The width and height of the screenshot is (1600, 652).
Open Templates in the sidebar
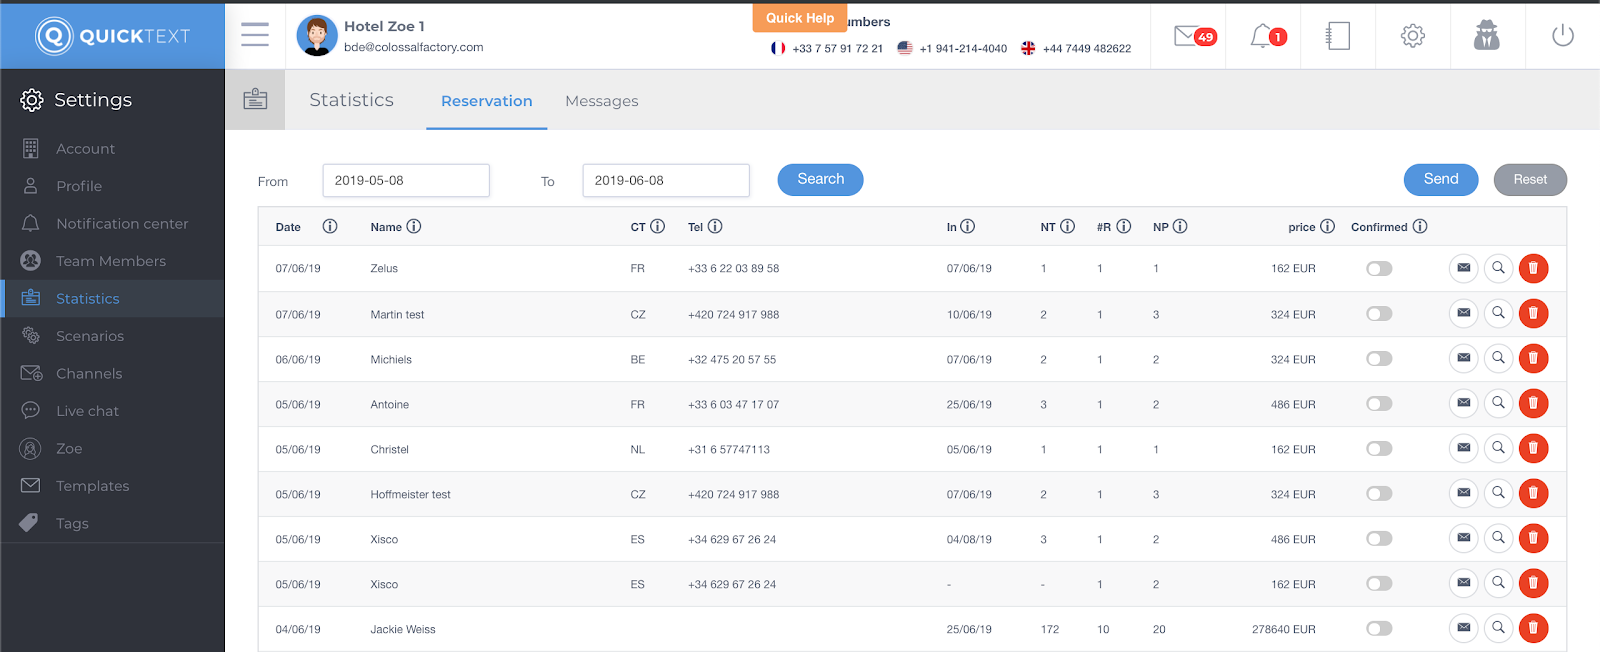pyautogui.click(x=112, y=486)
